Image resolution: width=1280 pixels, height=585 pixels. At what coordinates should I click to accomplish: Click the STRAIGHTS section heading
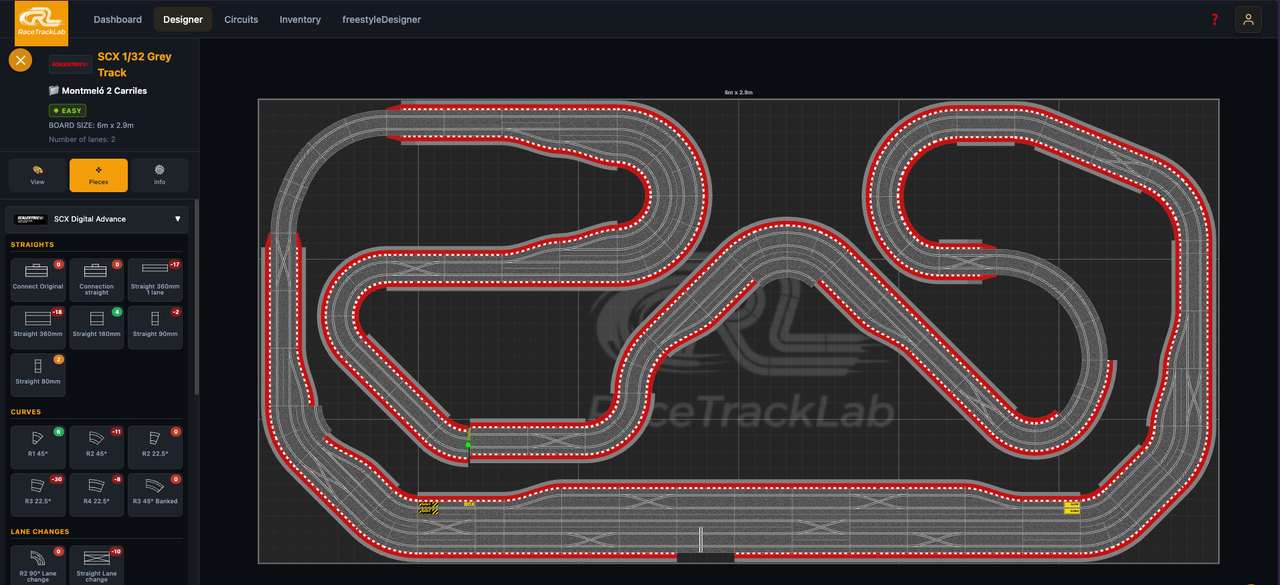[x=32, y=244]
